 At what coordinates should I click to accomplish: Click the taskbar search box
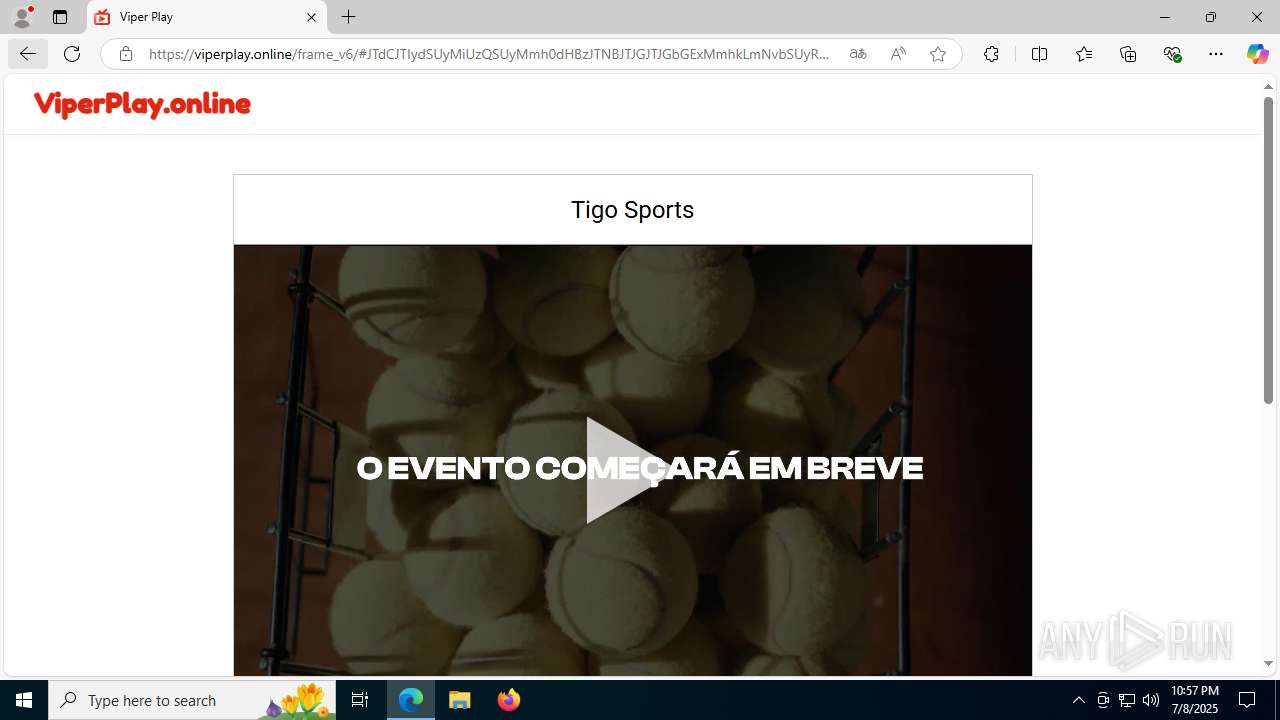coord(192,700)
